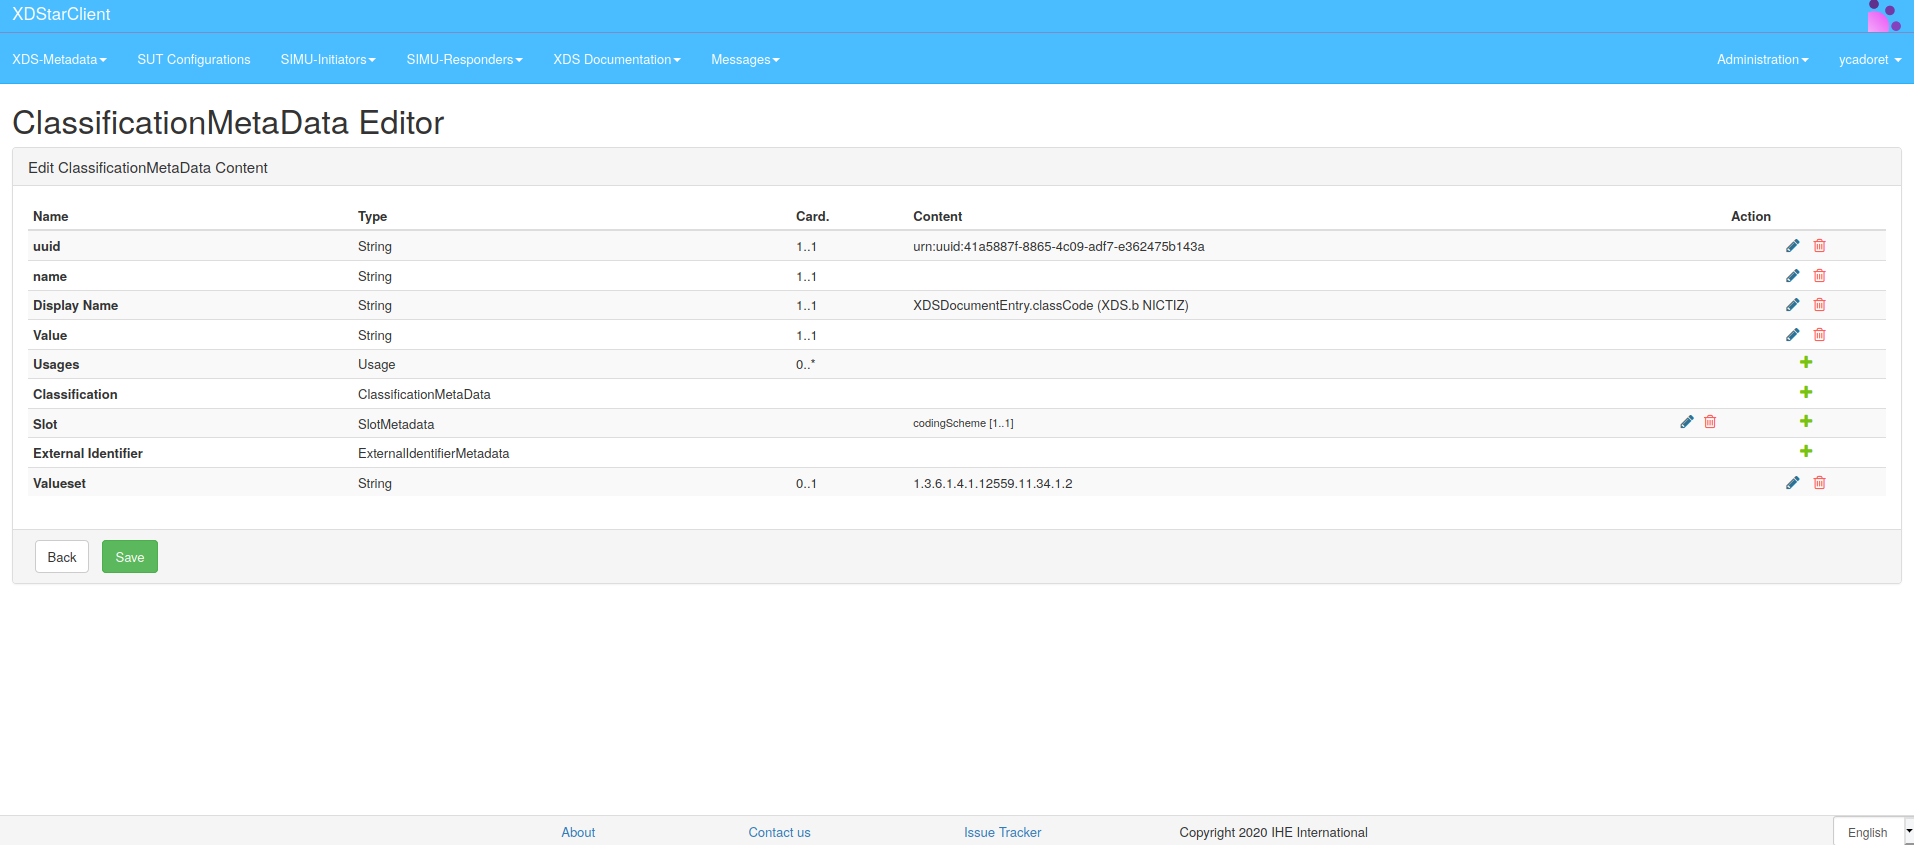1914x845 pixels.
Task: Click pencil icon for Display Name row
Action: 1792,305
